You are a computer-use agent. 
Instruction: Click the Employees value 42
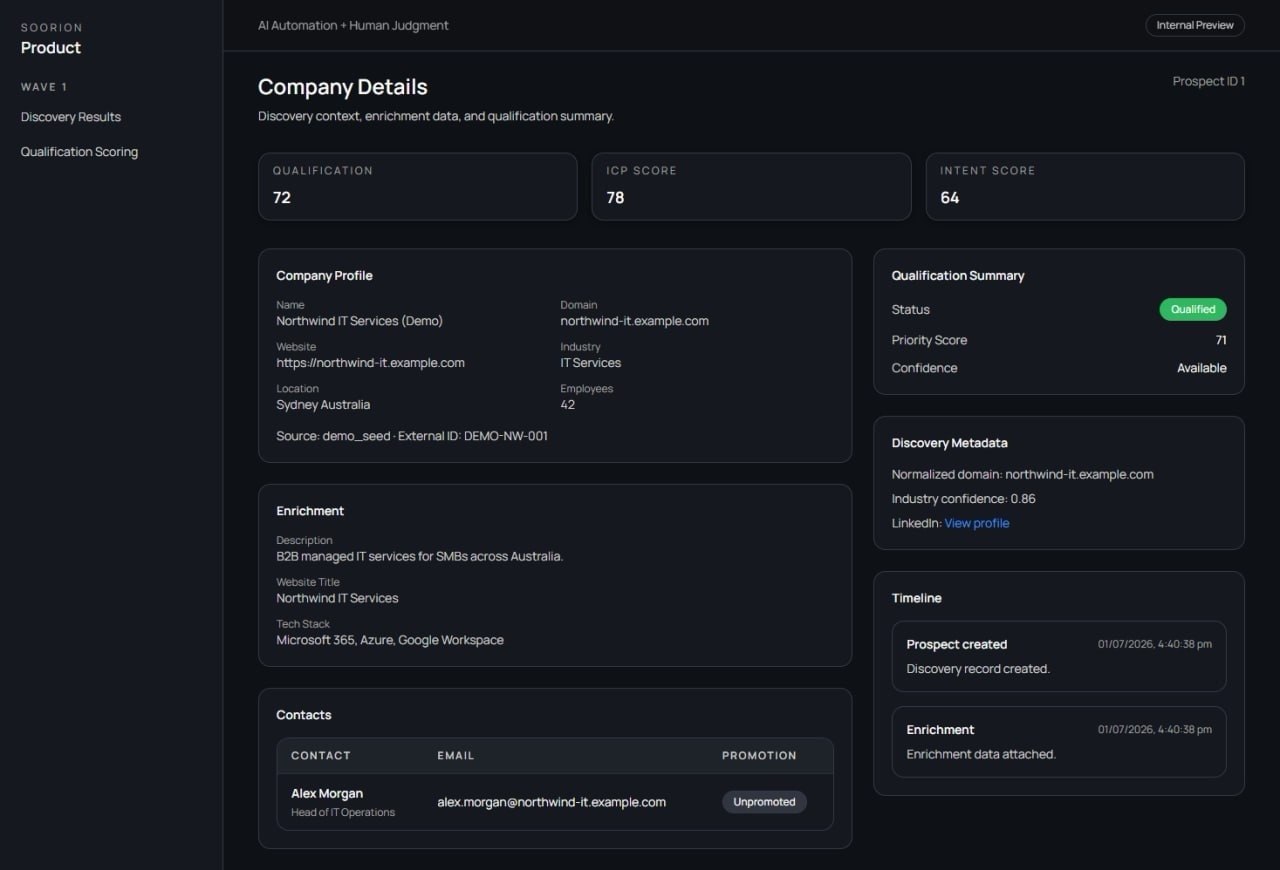(567, 405)
